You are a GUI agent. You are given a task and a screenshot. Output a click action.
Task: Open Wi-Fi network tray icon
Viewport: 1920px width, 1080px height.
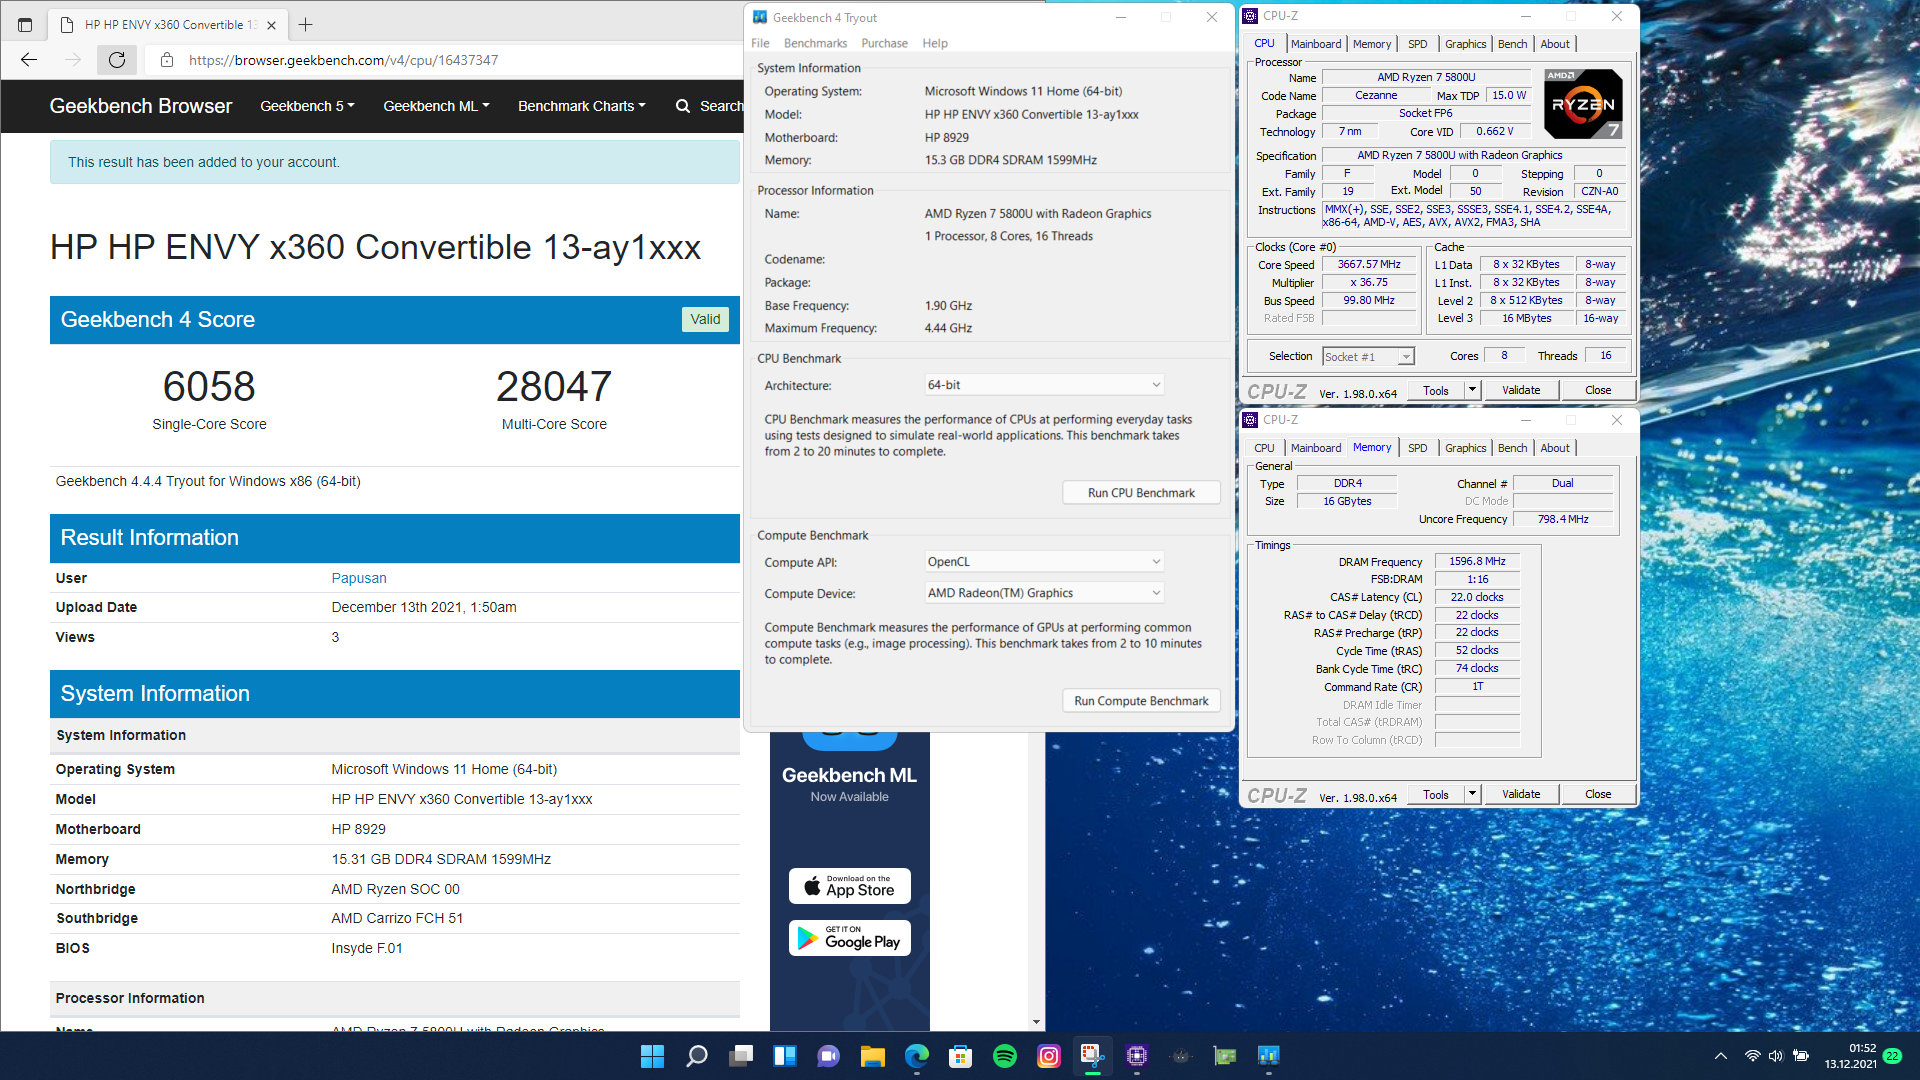1752,1056
